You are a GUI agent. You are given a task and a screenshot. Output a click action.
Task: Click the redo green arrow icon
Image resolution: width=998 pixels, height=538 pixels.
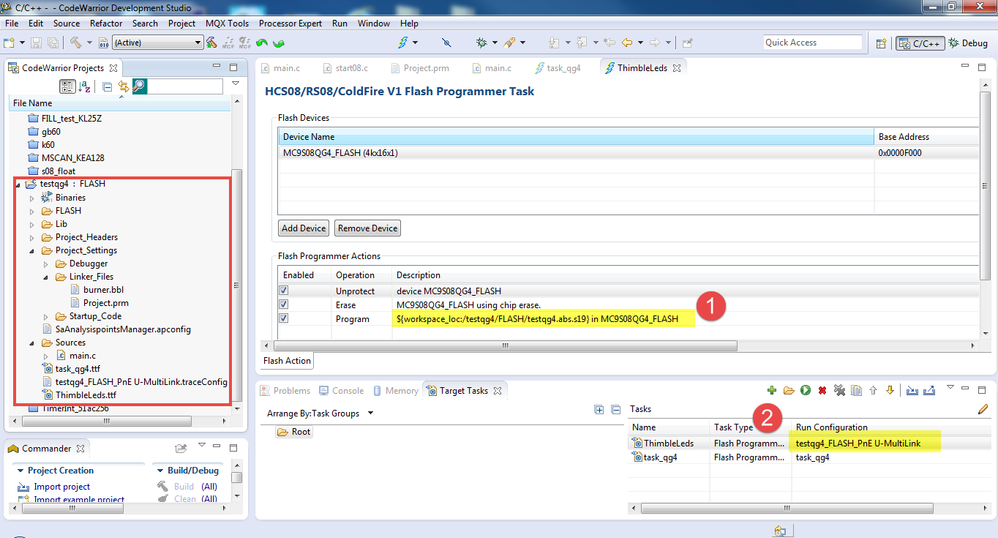pos(278,43)
